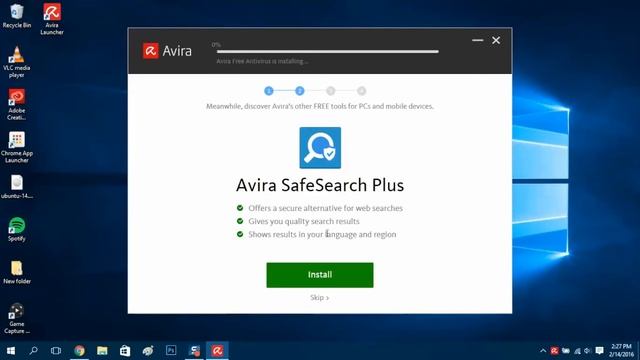Select the ubuntu-14 file on desktop
Image resolution: width=640 pixels, height=360 pixels.
coord(17,187)
